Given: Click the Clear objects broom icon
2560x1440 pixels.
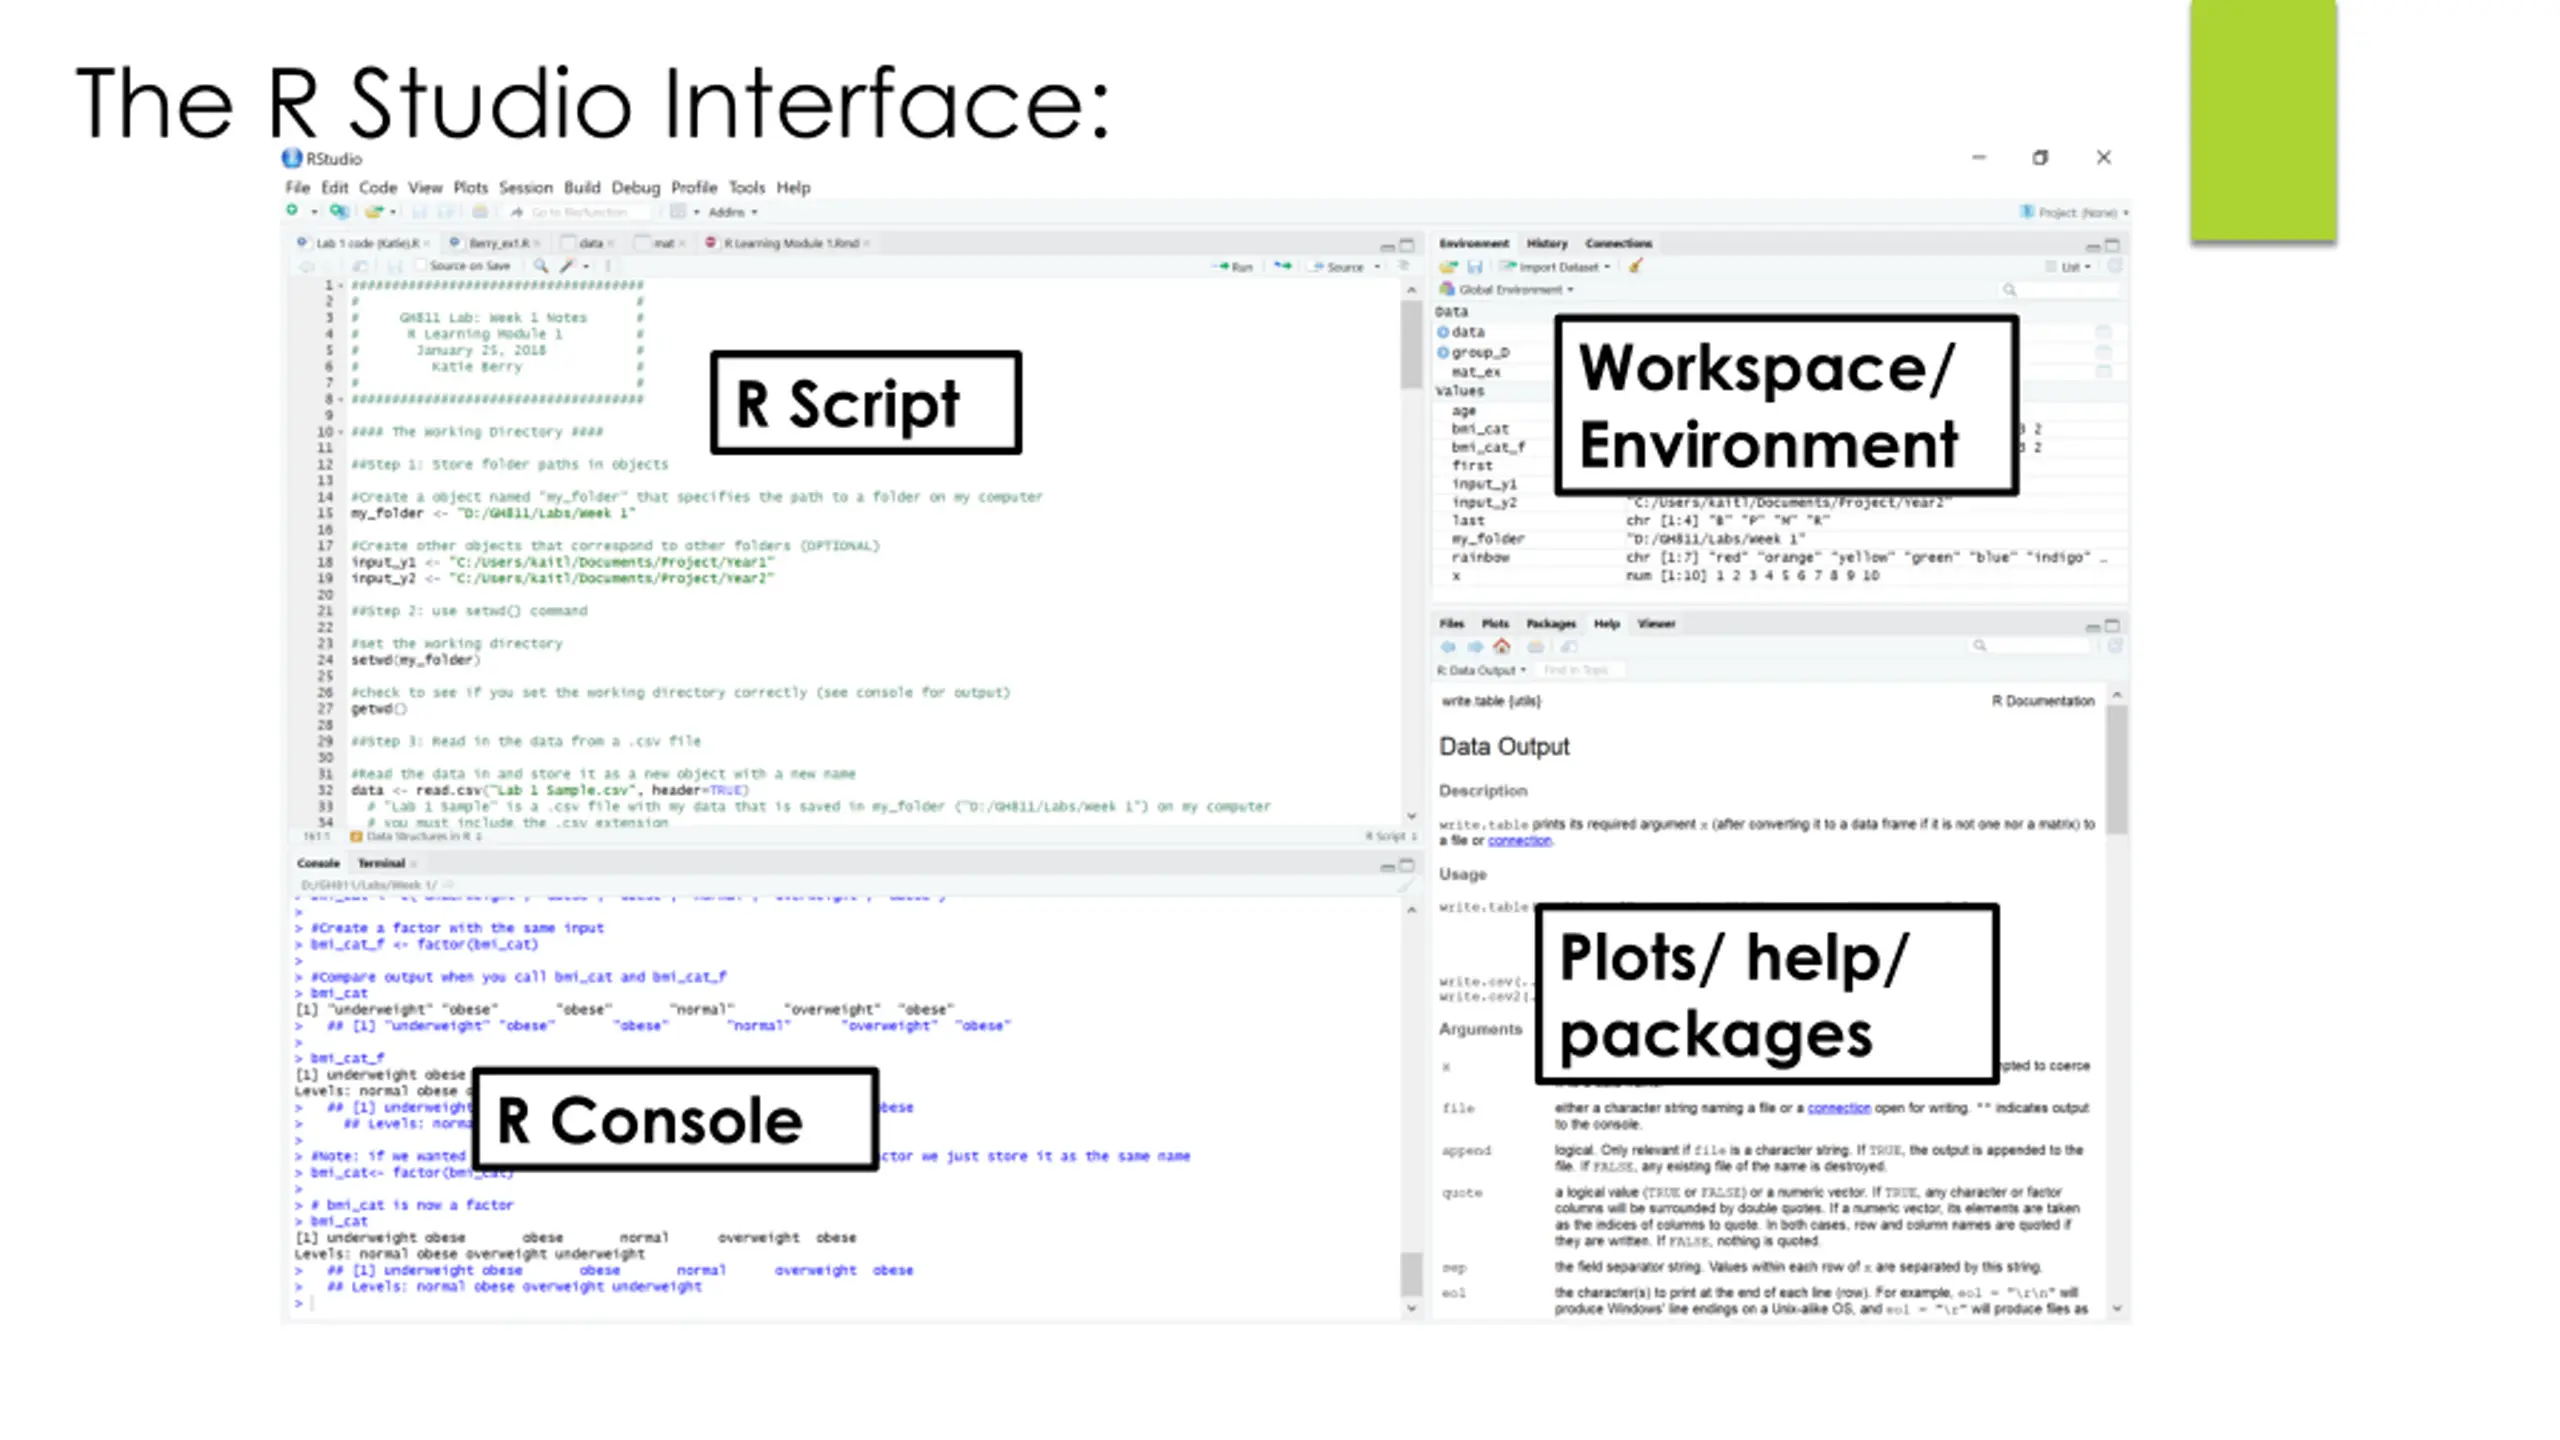Looking at the screenshot, I should click(1636, 266).
